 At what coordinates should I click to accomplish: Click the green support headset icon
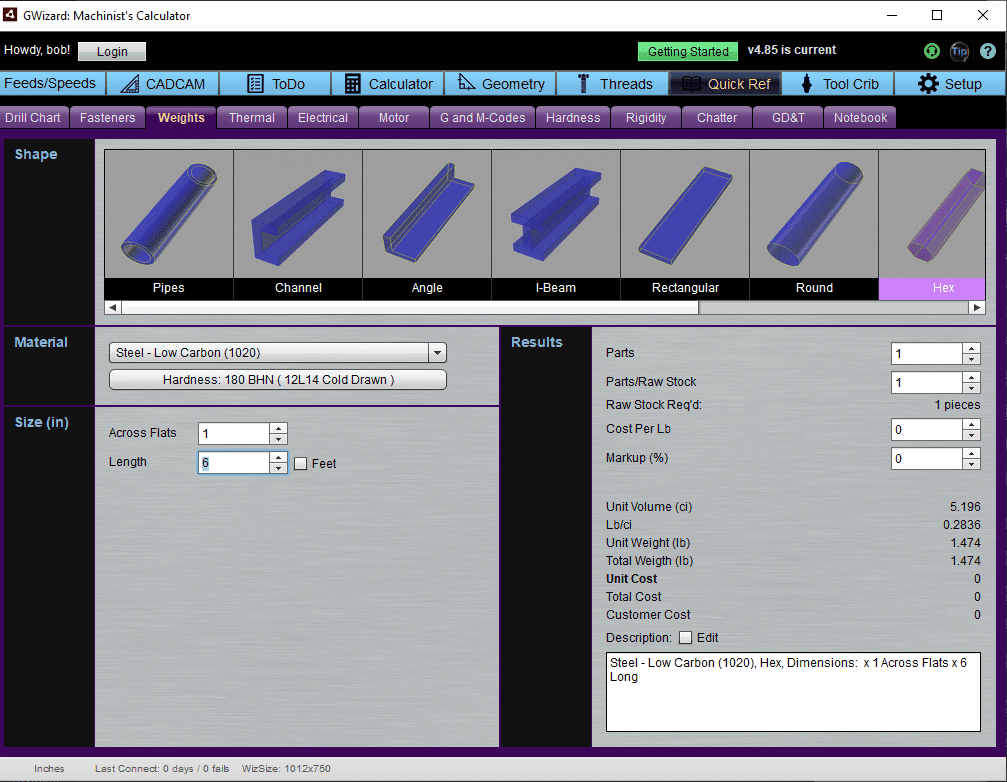tap(931, 51)
